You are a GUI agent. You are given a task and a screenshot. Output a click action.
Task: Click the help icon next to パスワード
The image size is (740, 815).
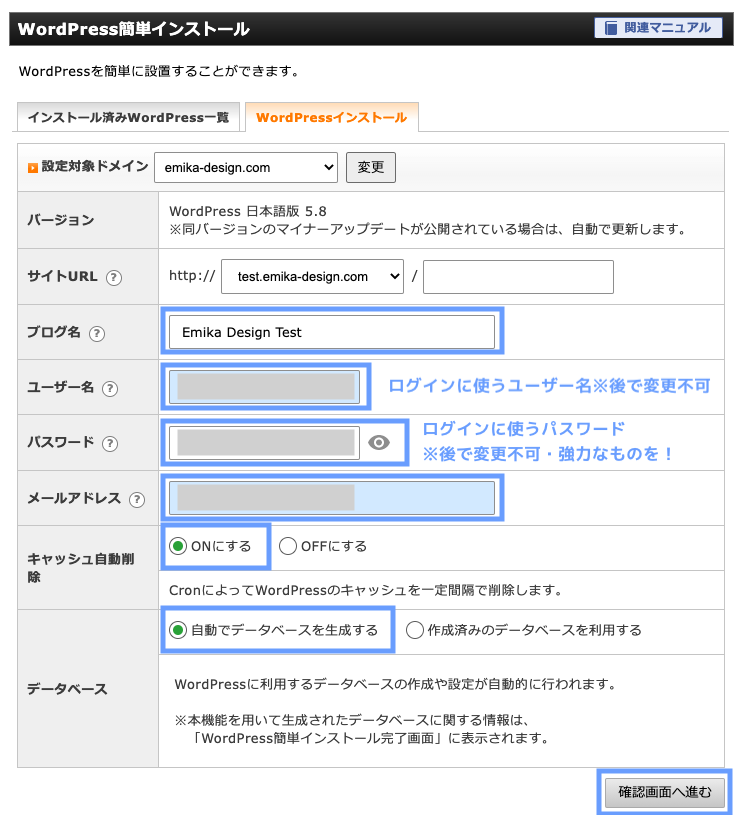tap(110, 443)
